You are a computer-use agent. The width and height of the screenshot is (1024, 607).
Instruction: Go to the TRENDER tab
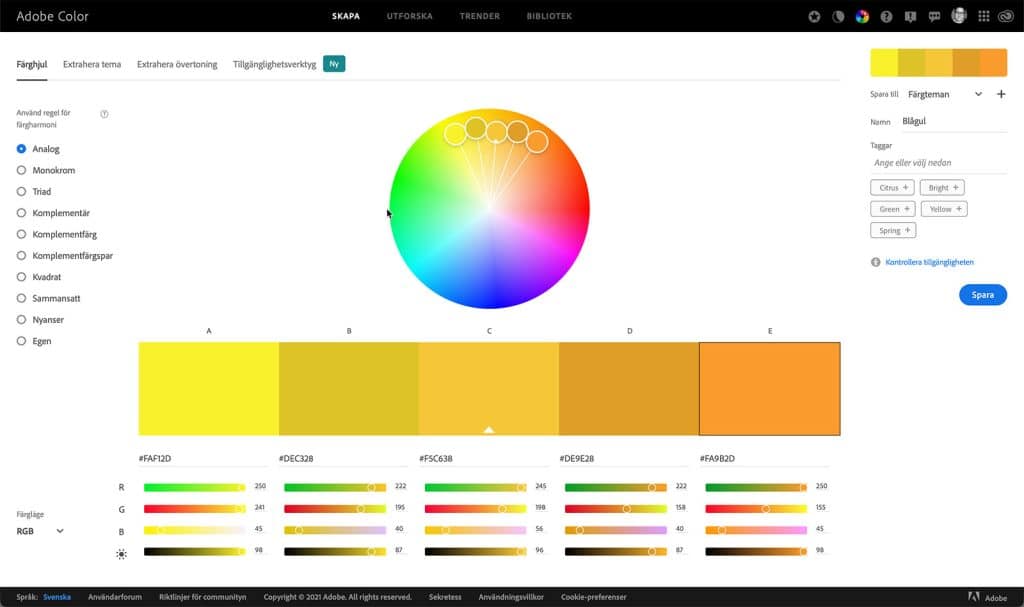(479, 16)
